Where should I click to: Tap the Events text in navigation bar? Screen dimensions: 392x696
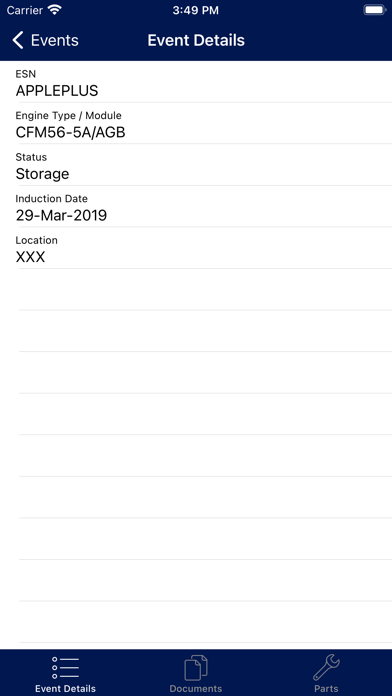pos(55,40)
